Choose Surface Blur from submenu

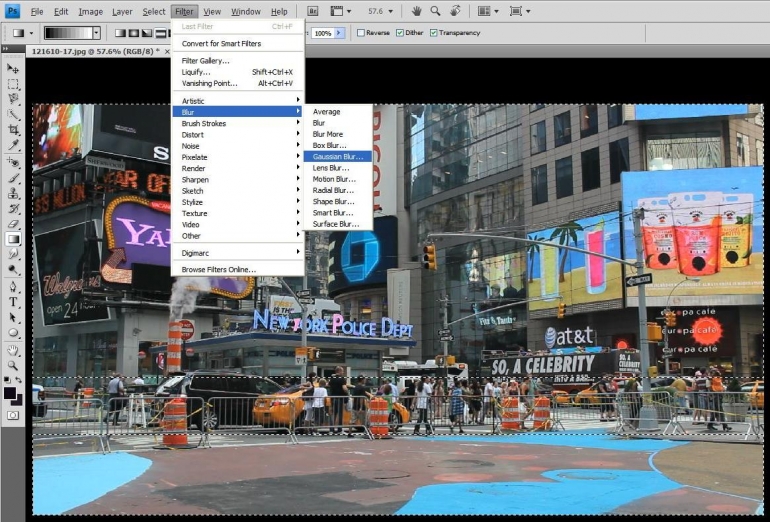(338, 224)
